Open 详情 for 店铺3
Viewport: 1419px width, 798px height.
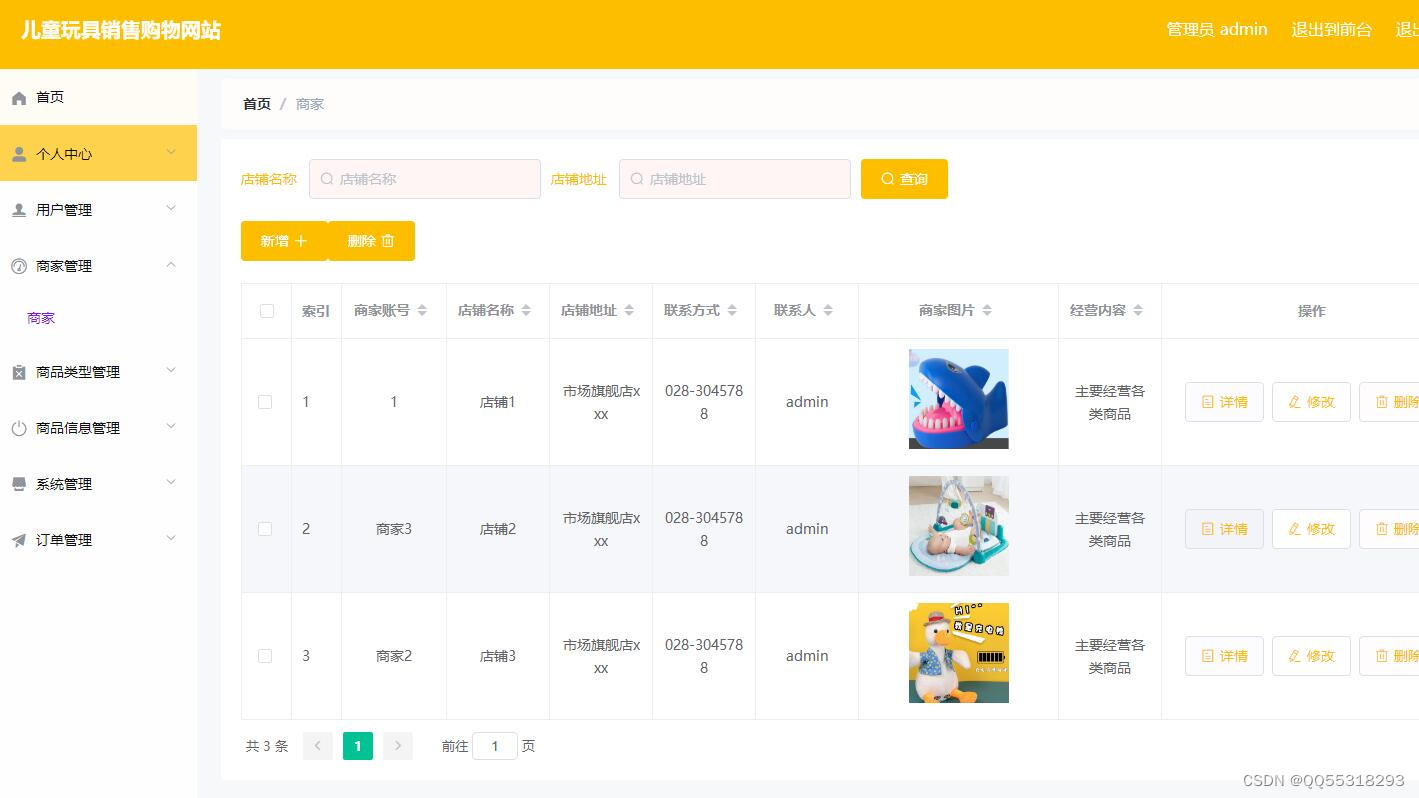(1224, 656)
